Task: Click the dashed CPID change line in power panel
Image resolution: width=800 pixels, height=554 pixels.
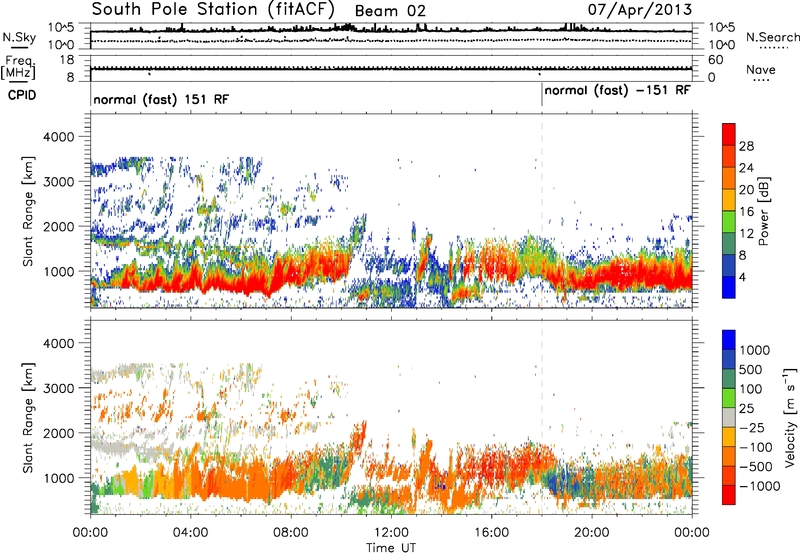Action: [x=542, y=211]
